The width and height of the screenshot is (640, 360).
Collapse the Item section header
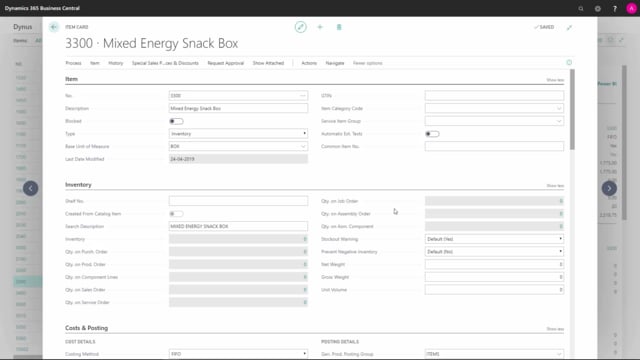[x=71, y=79]
